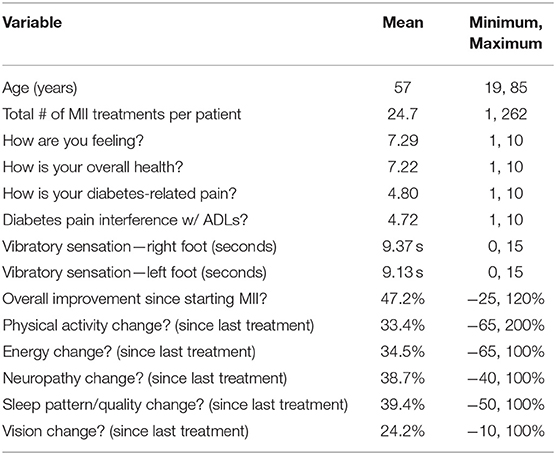The image size is (556, 455).
Task: Select the Age (years) row label
Action: pyautogui.click(x=40, y=88)
